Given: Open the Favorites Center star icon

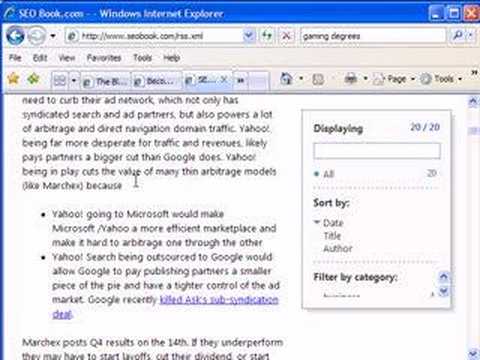Looking at the screenshot, I should 13,79.
